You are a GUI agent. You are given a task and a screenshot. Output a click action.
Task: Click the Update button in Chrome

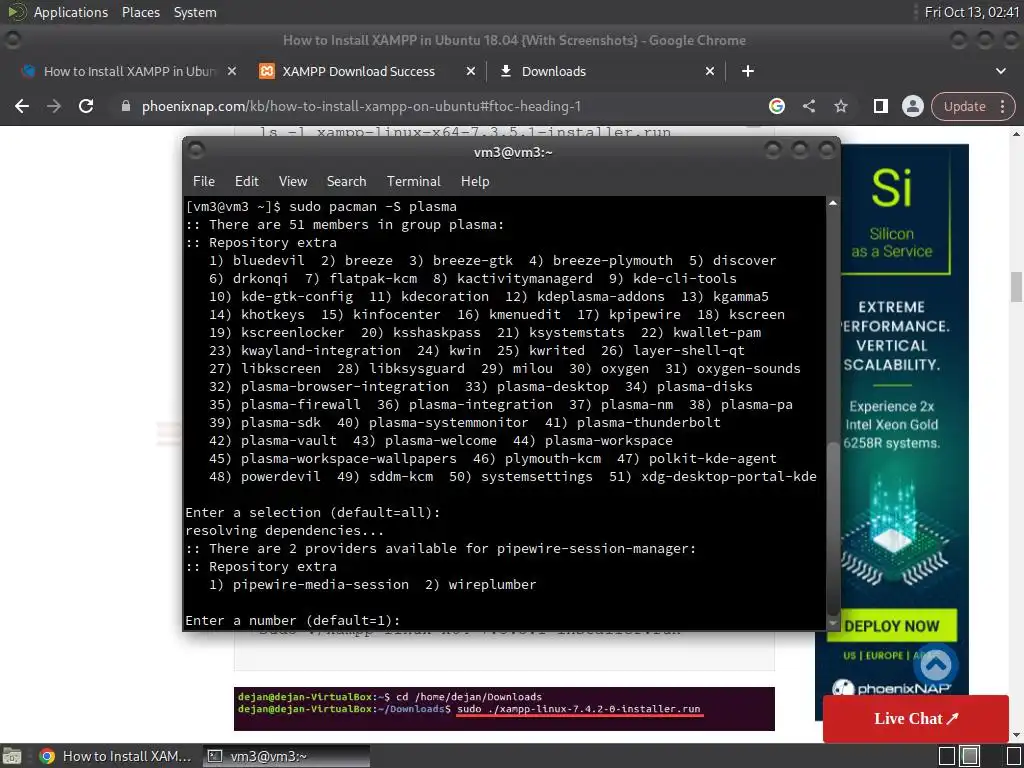point(965,106)
